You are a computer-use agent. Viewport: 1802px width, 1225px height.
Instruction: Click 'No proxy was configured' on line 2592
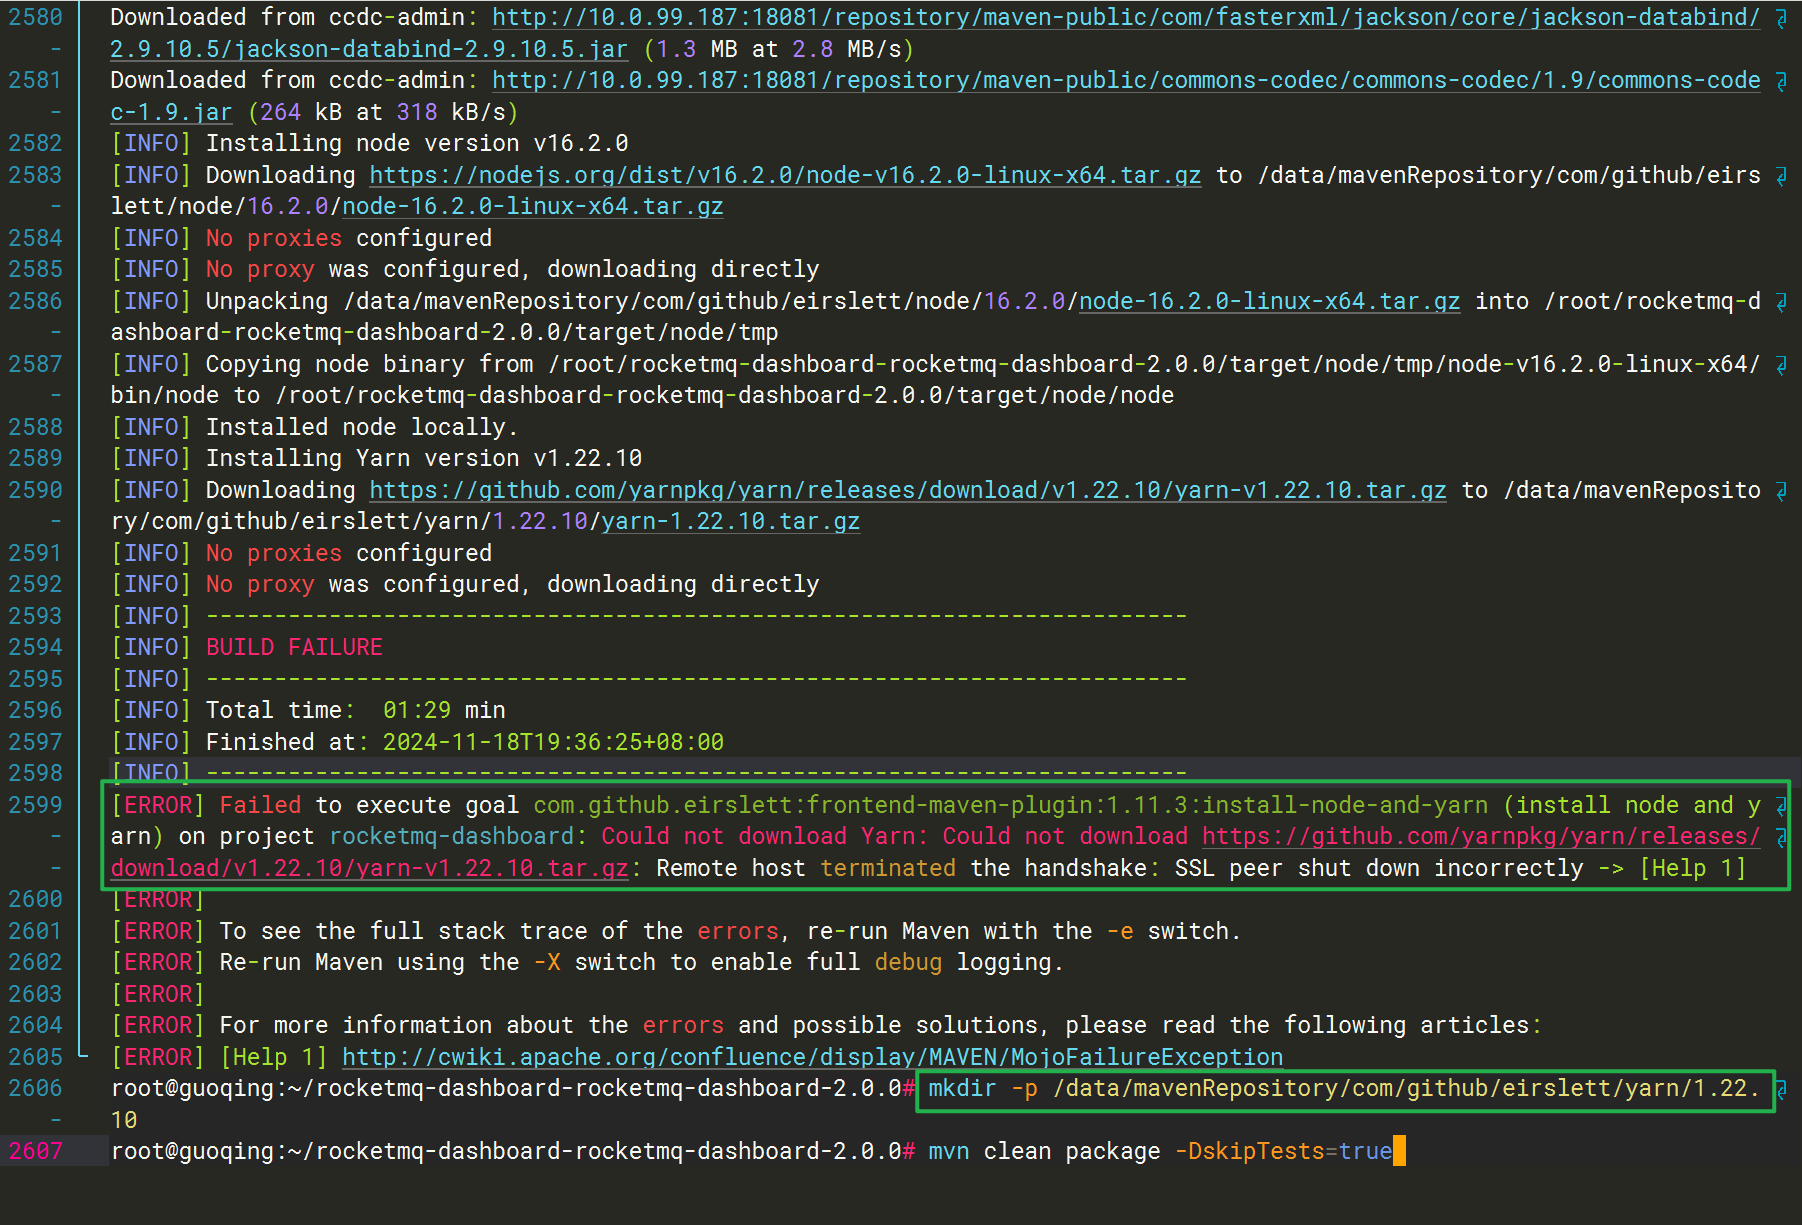coord(362,584)
